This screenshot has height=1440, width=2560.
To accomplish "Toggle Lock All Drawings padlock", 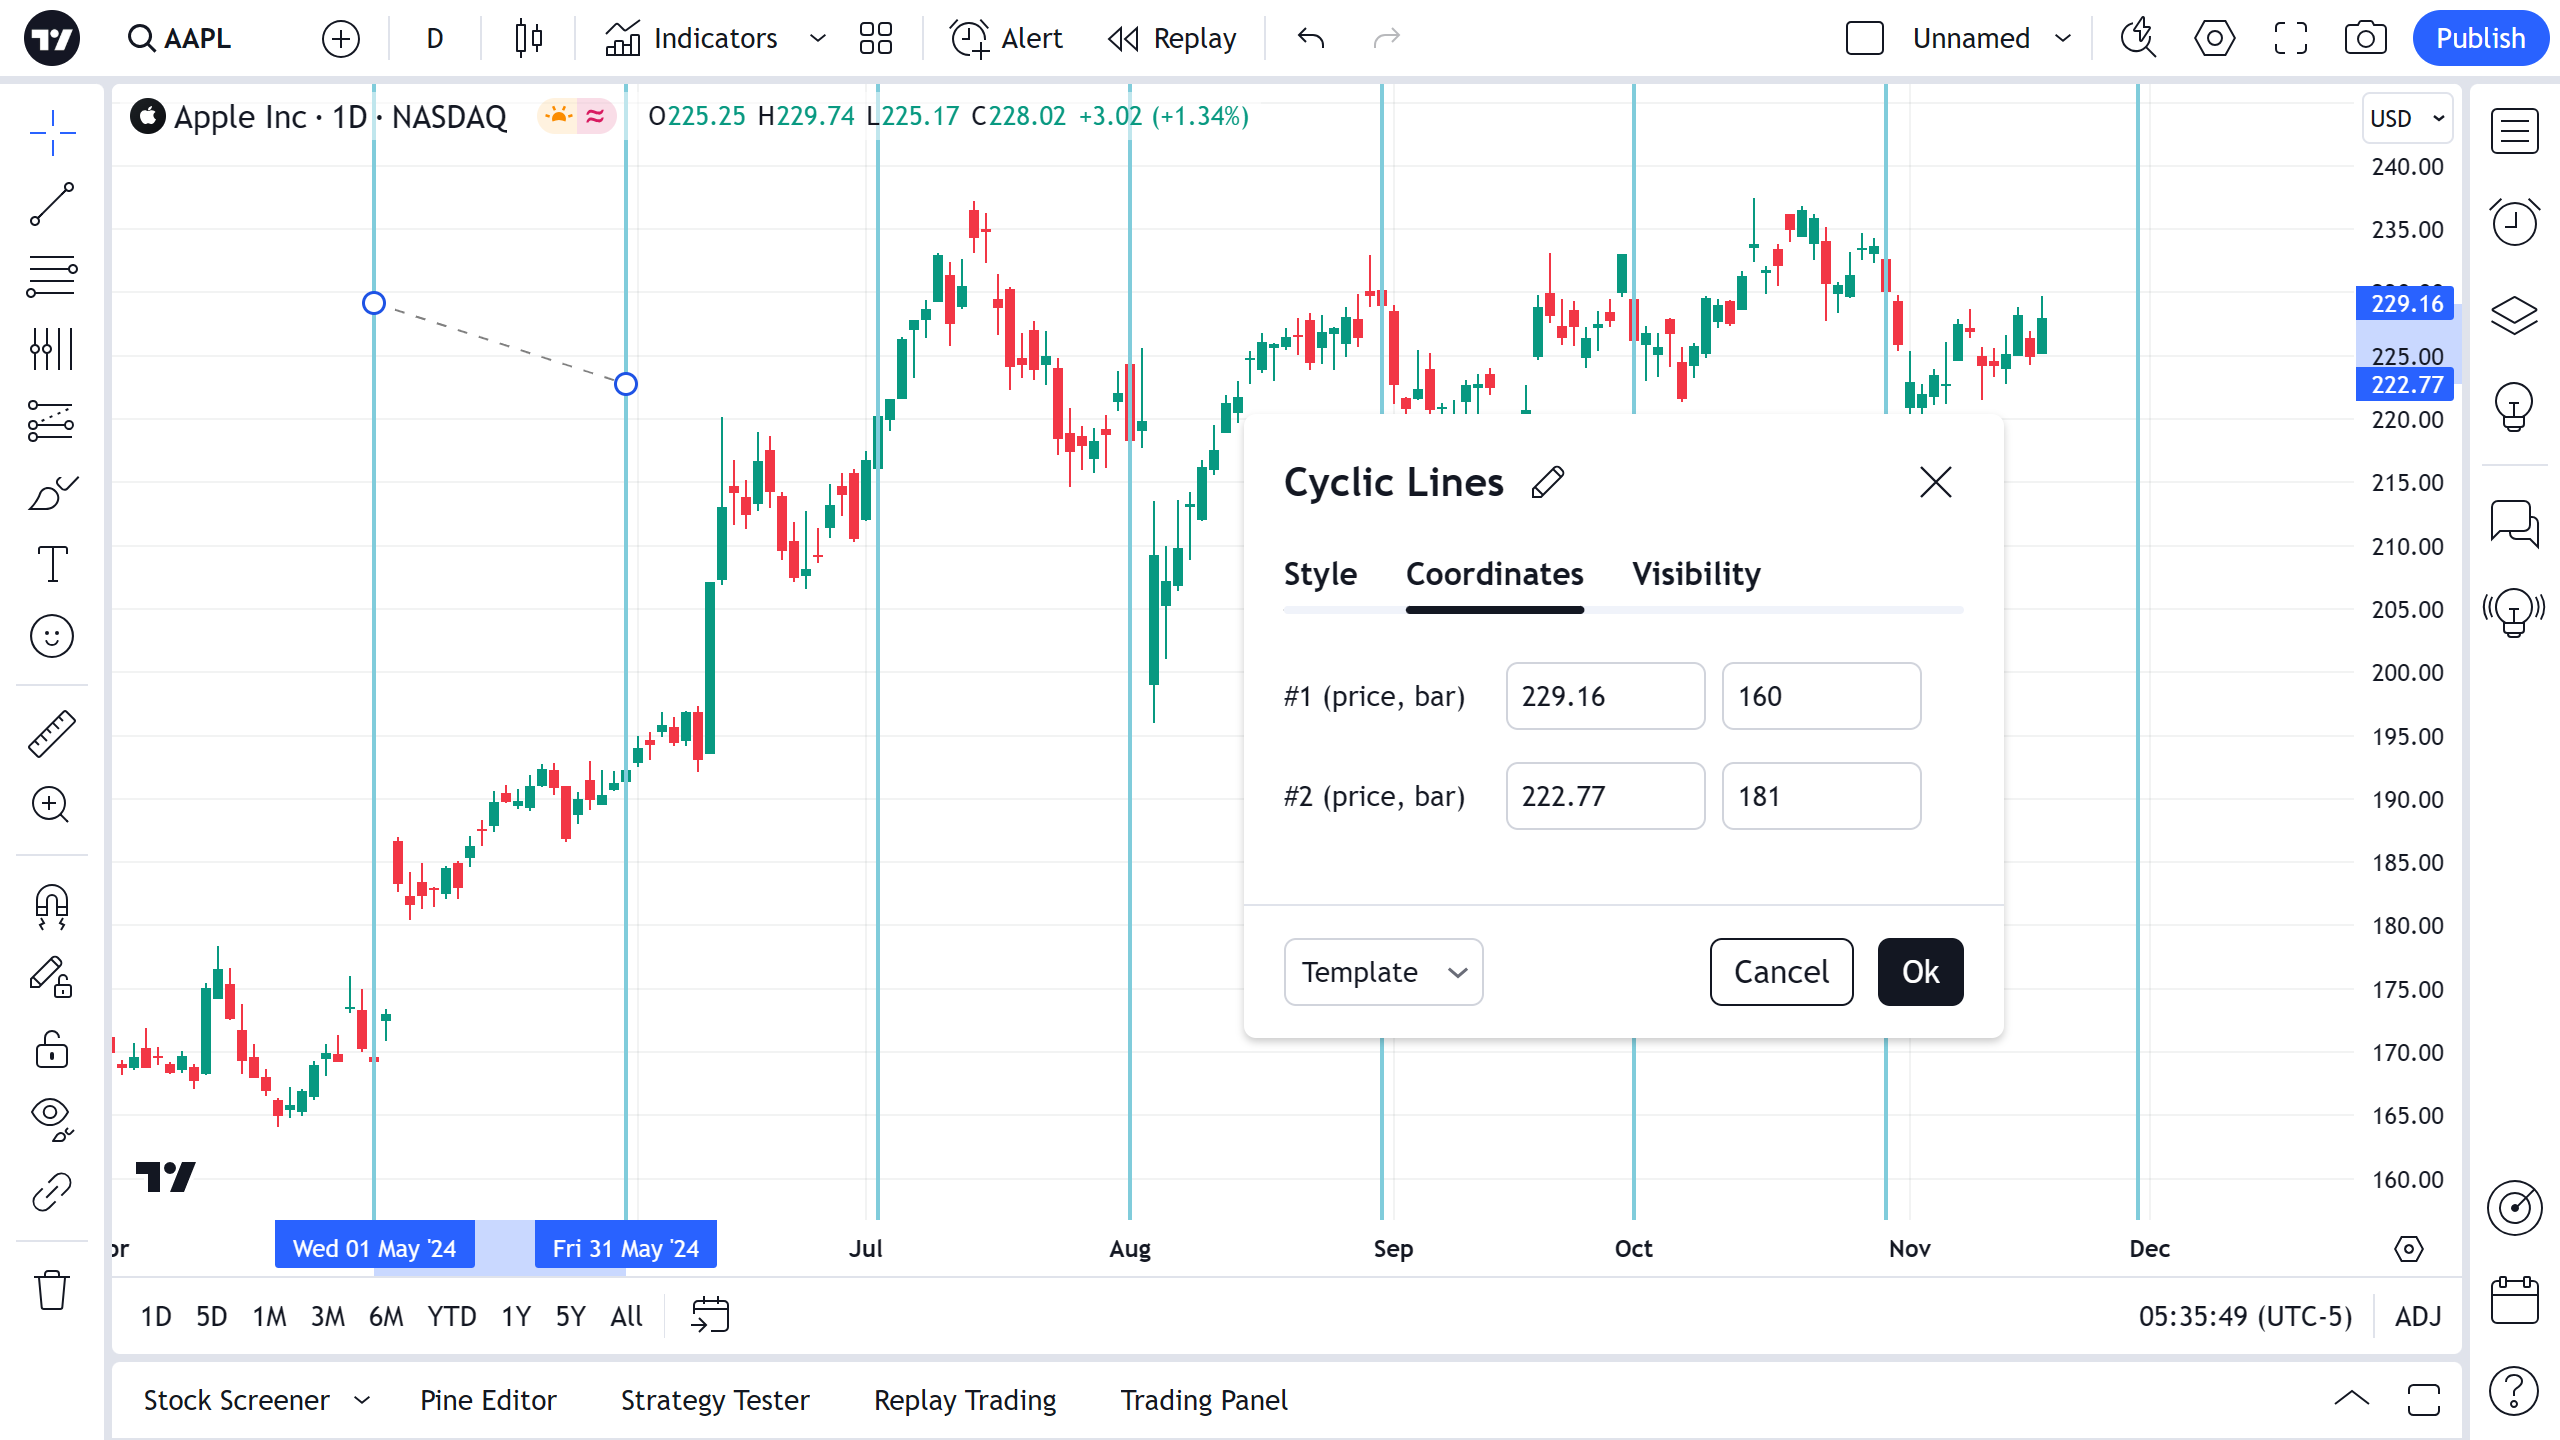I will (52, 1050).
